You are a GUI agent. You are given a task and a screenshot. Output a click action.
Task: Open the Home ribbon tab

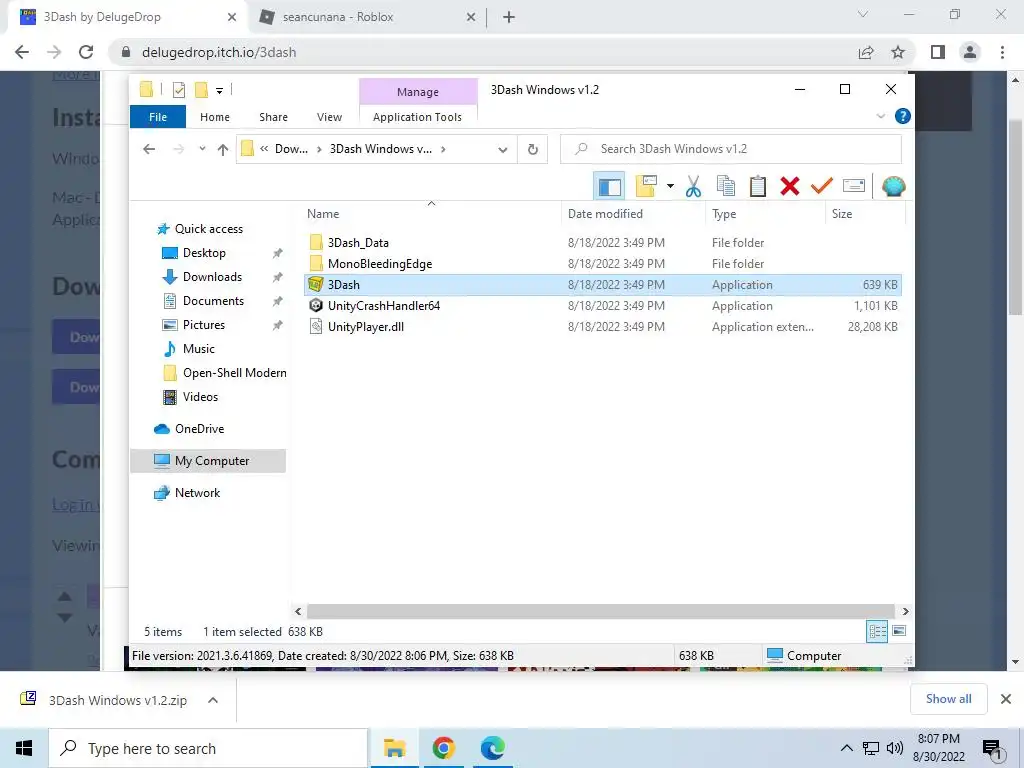pos(215,117)
